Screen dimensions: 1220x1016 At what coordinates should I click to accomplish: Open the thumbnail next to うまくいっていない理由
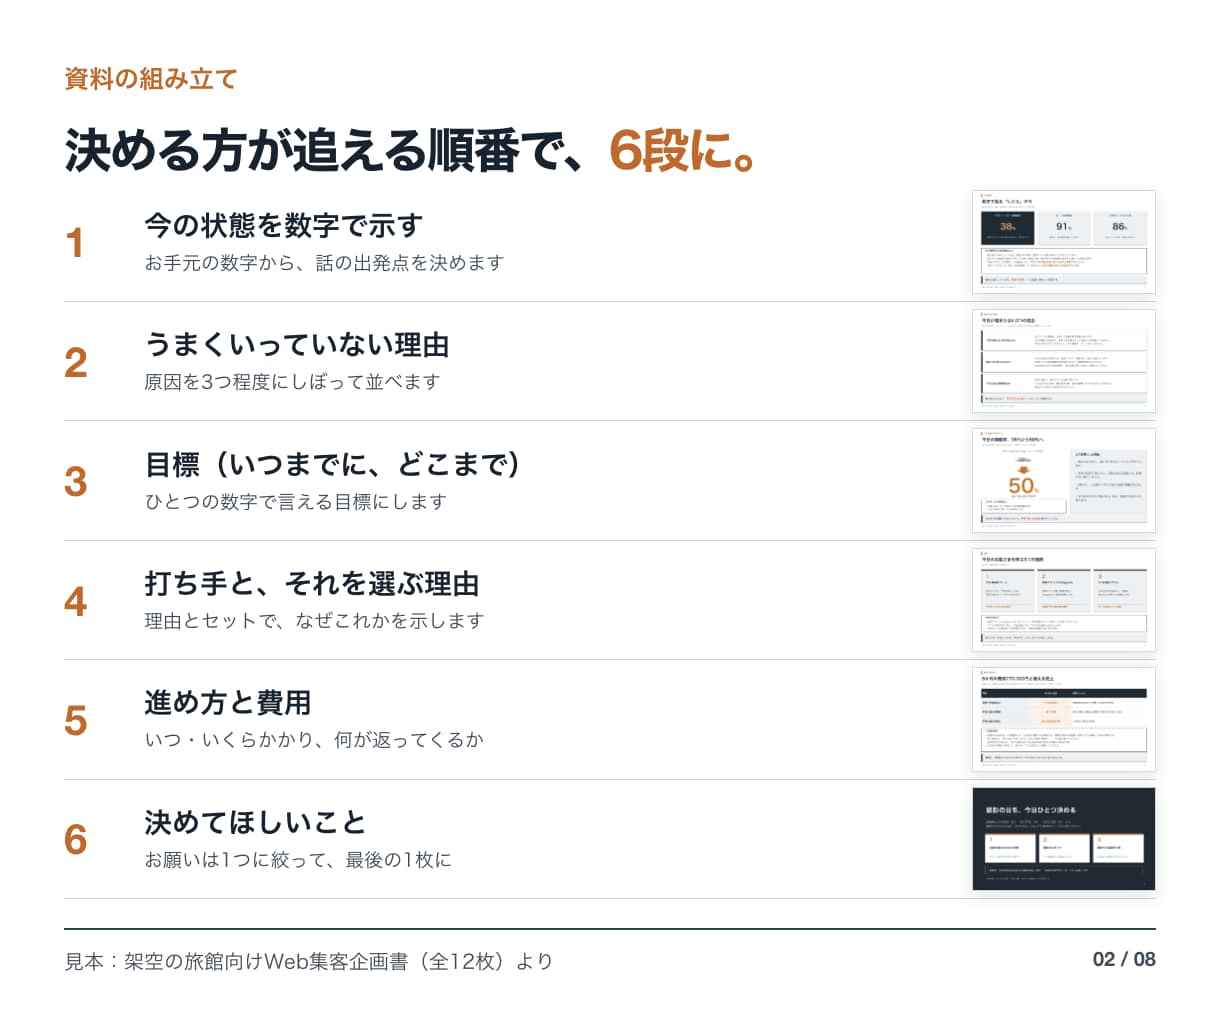1064,361
